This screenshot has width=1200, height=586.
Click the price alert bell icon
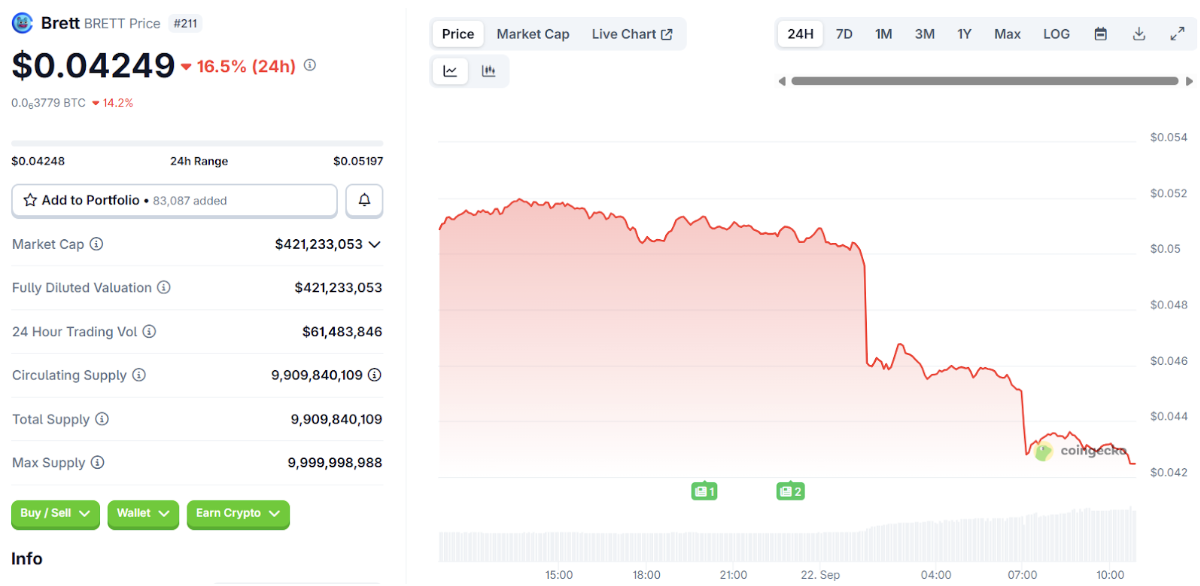click(364, 201)
